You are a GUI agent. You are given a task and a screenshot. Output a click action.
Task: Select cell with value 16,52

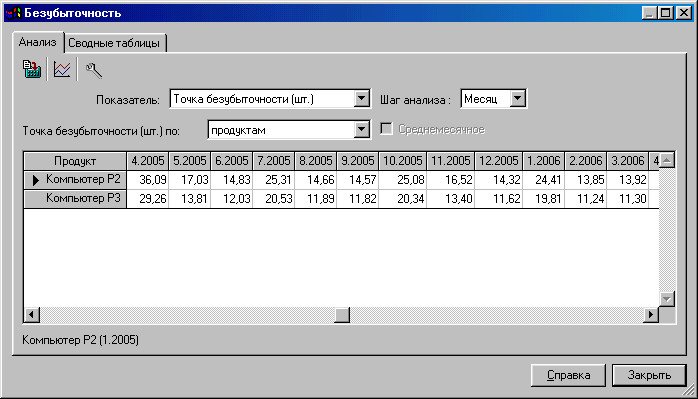tap(450, 180)
